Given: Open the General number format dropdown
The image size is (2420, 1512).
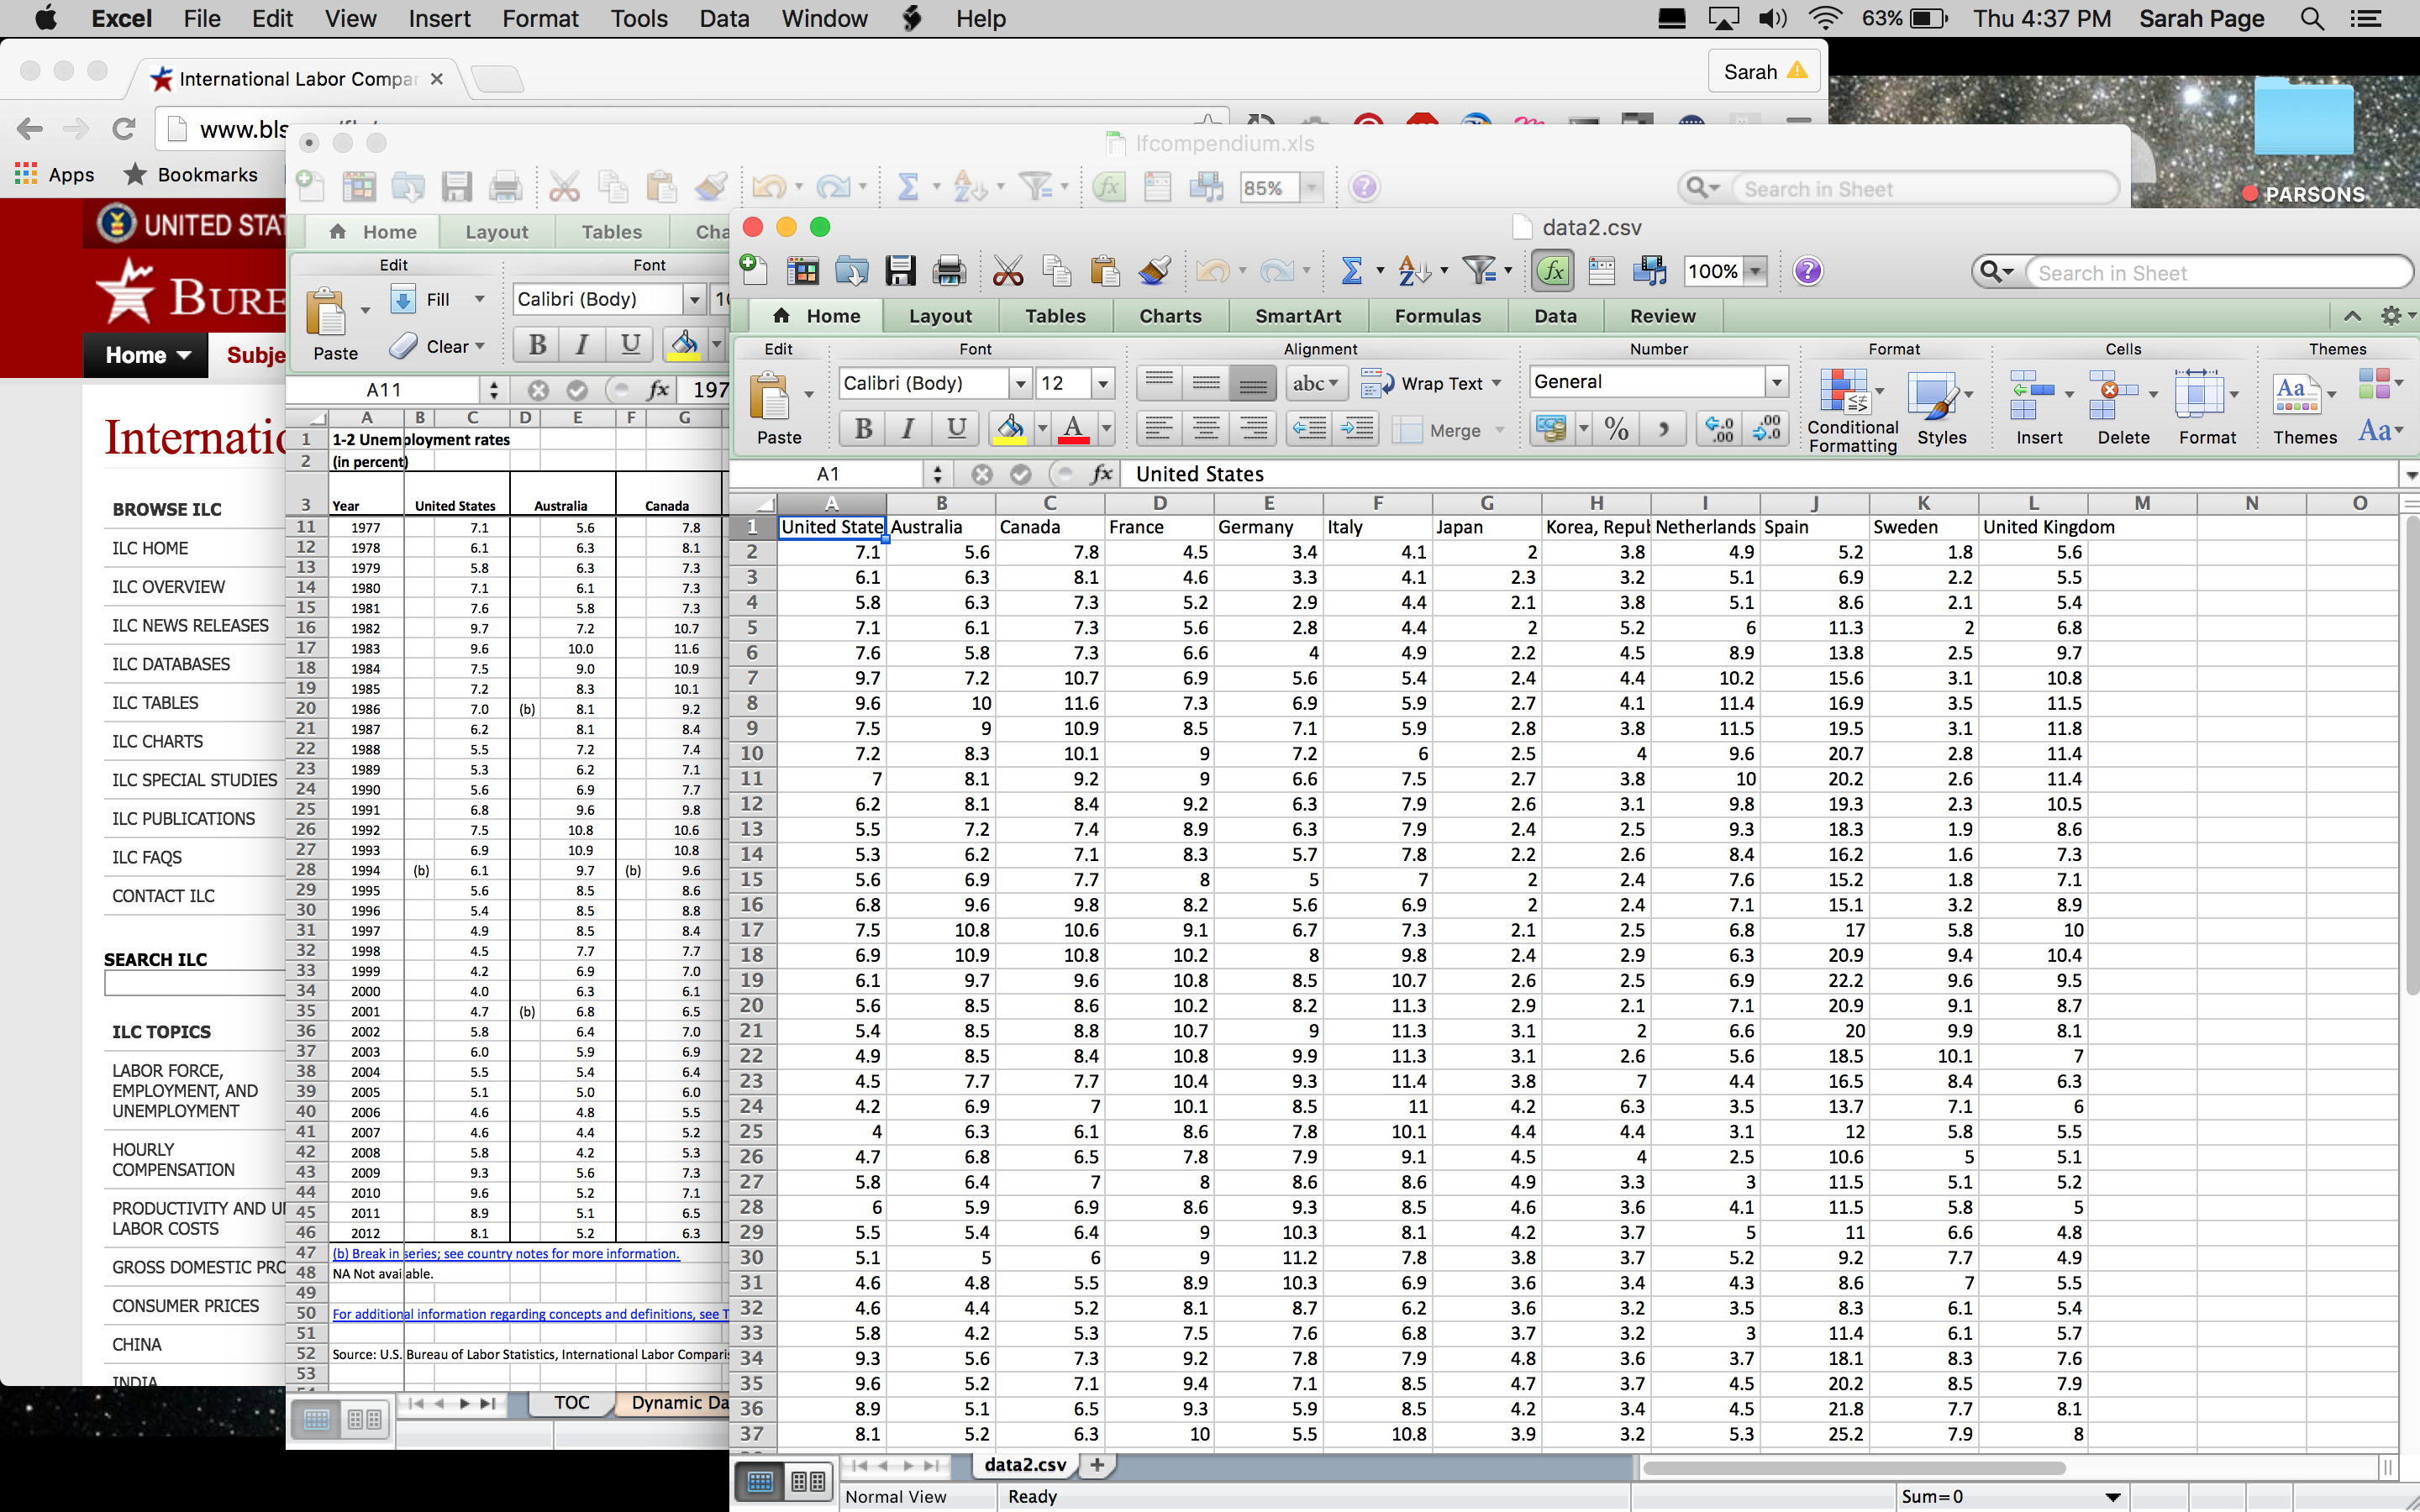Looking at the screenshot, I should click(1776, 382).
